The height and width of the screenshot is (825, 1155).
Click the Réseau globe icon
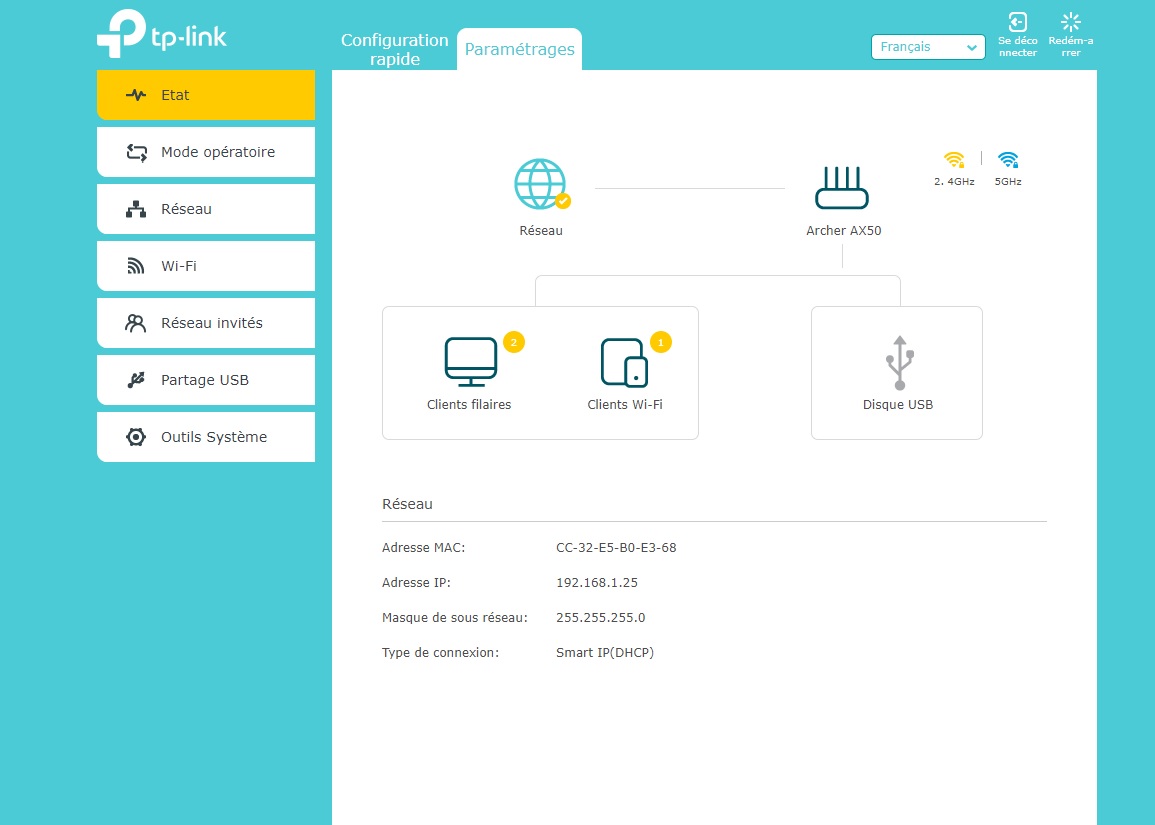tap(540, 184)
